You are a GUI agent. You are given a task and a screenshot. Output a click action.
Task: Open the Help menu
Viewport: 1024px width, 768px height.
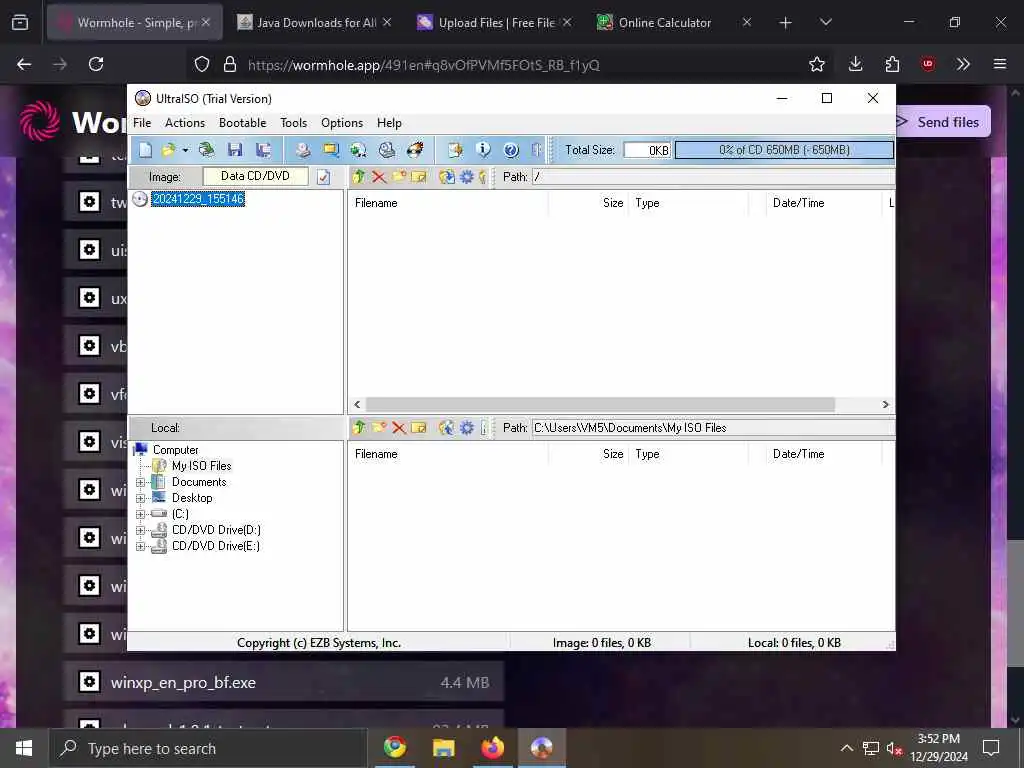tap(389, 123)
